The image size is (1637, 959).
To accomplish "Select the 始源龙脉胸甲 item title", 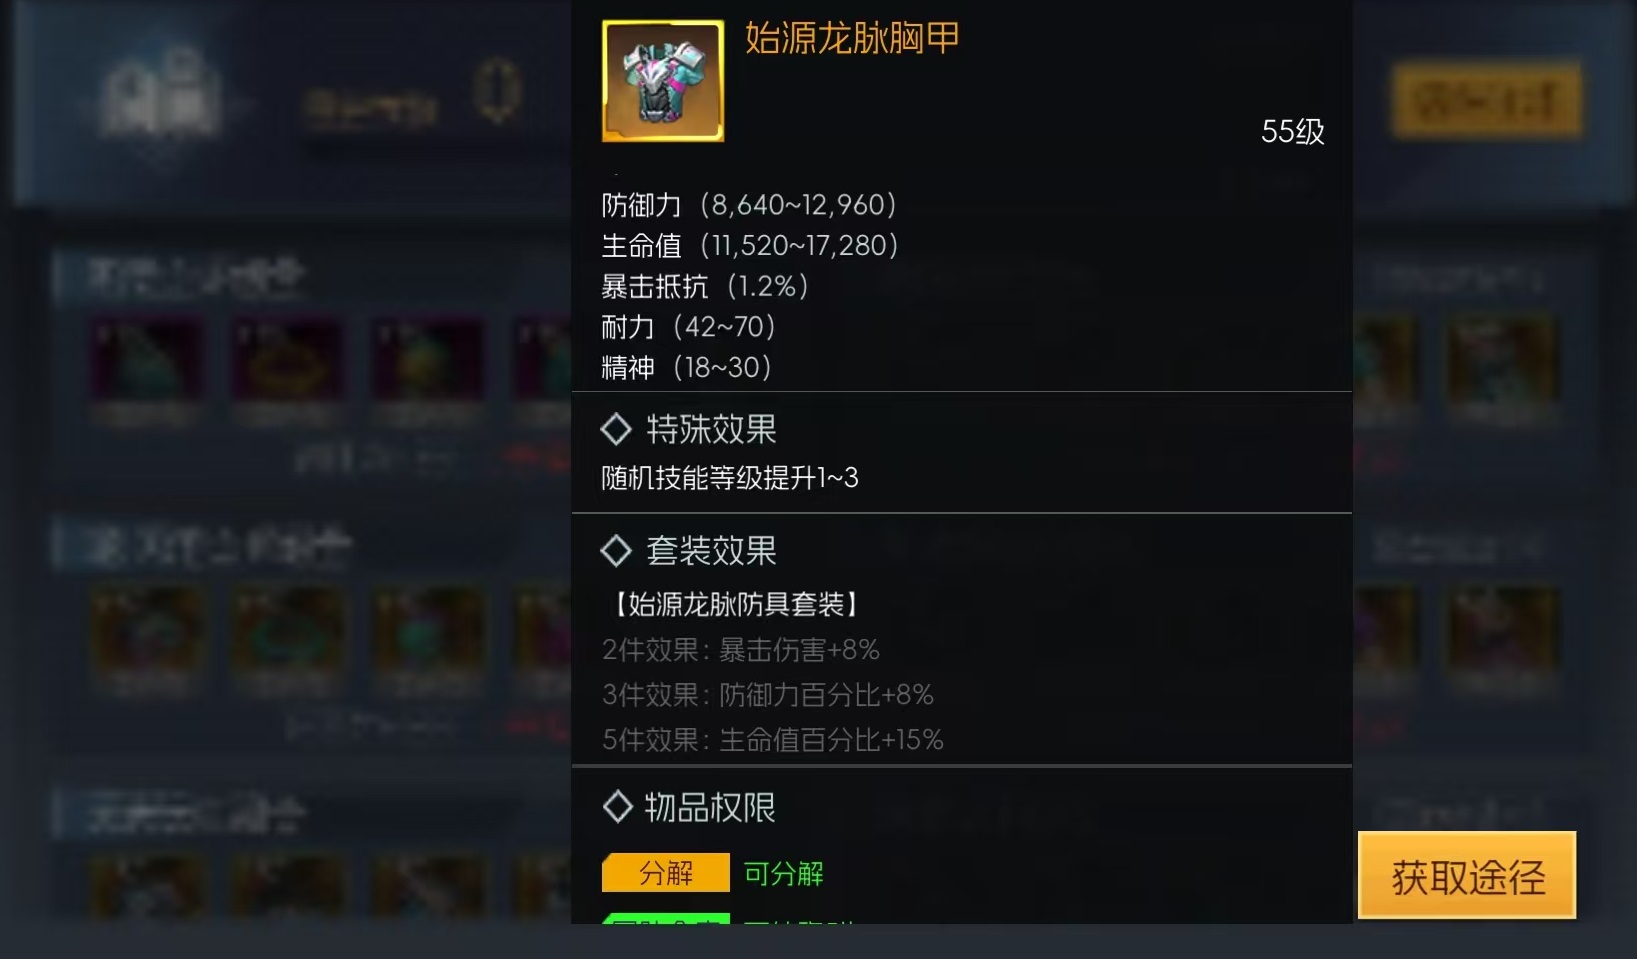I will (852, 38).
